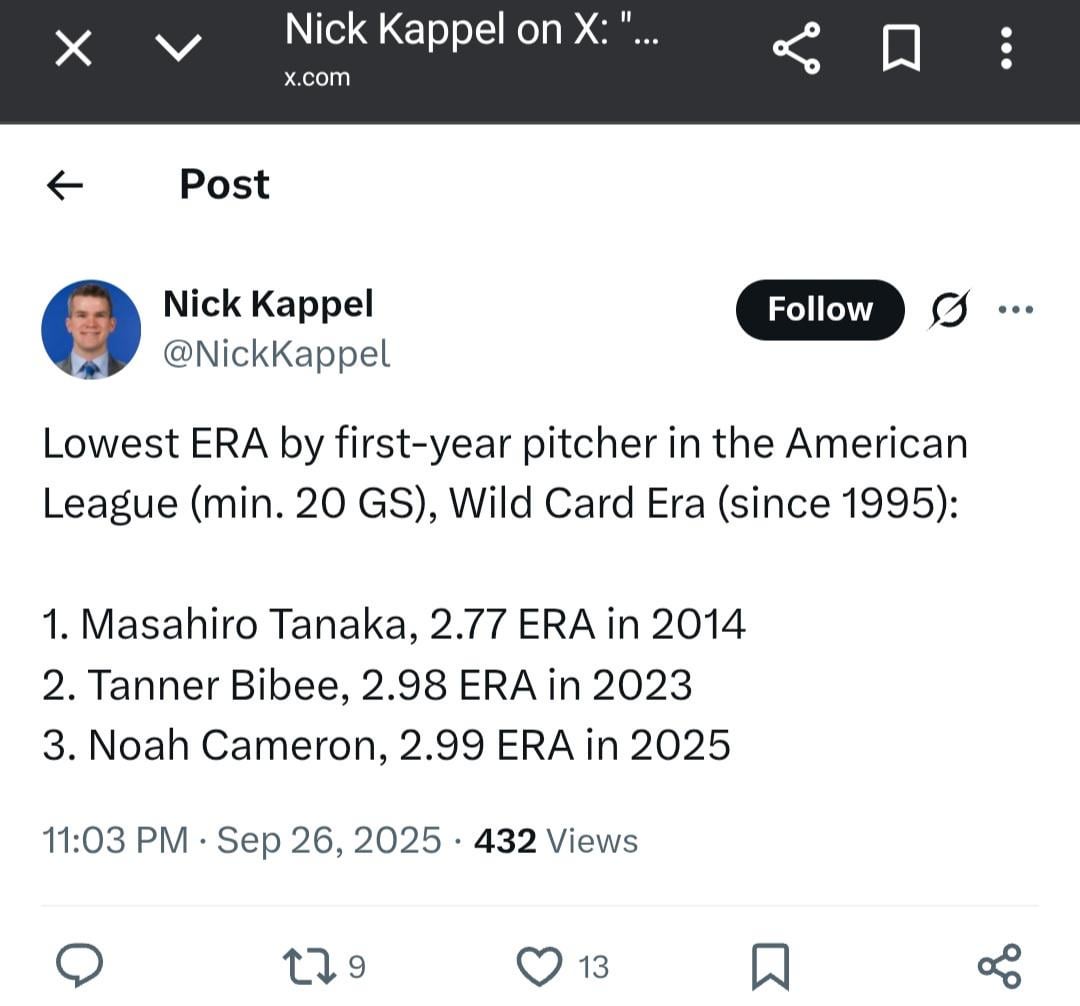Like the post using the heart icon
The image size is (1080, 1006).
tap(540, 964)
